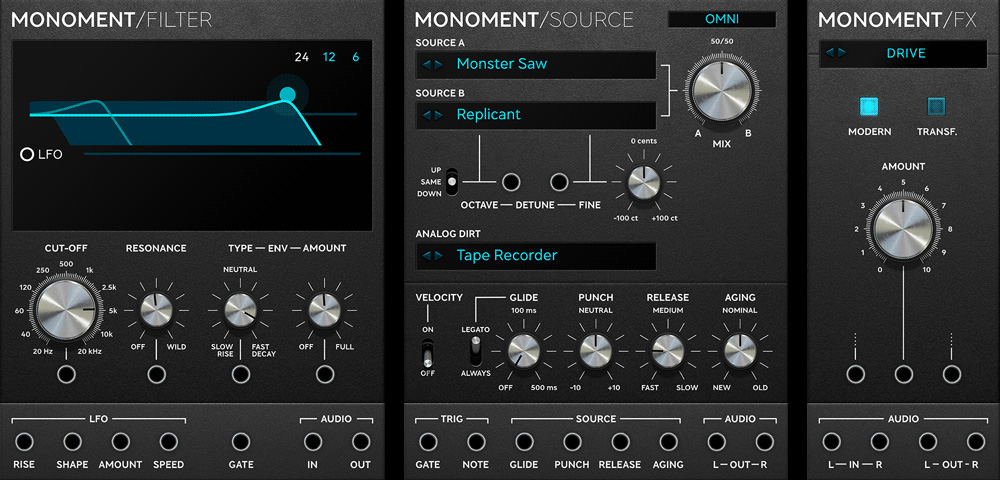Click the Source AUDIO L out jack

point(716,442)
